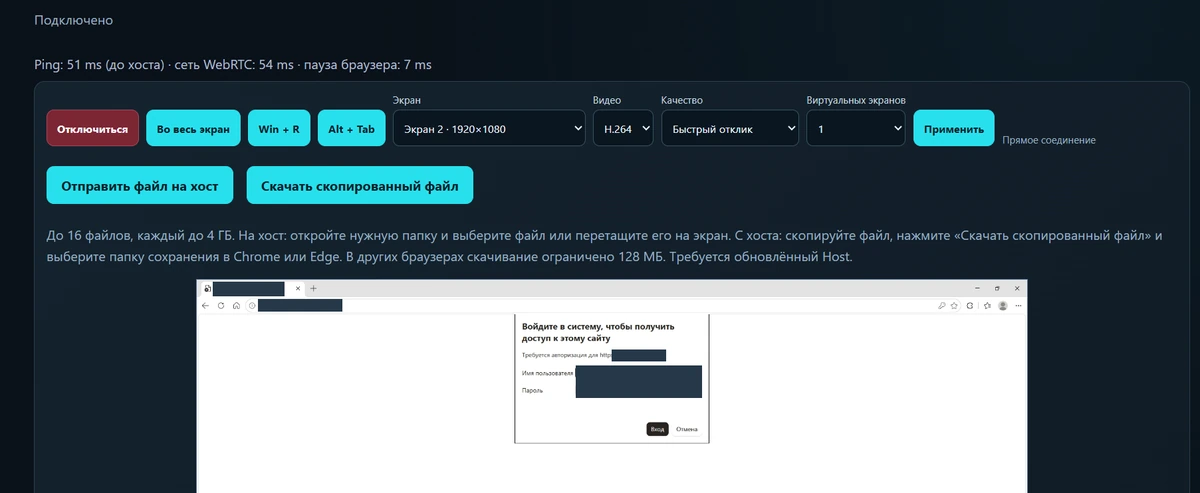Click the Reload icon in the remote browser

point(221,306)
